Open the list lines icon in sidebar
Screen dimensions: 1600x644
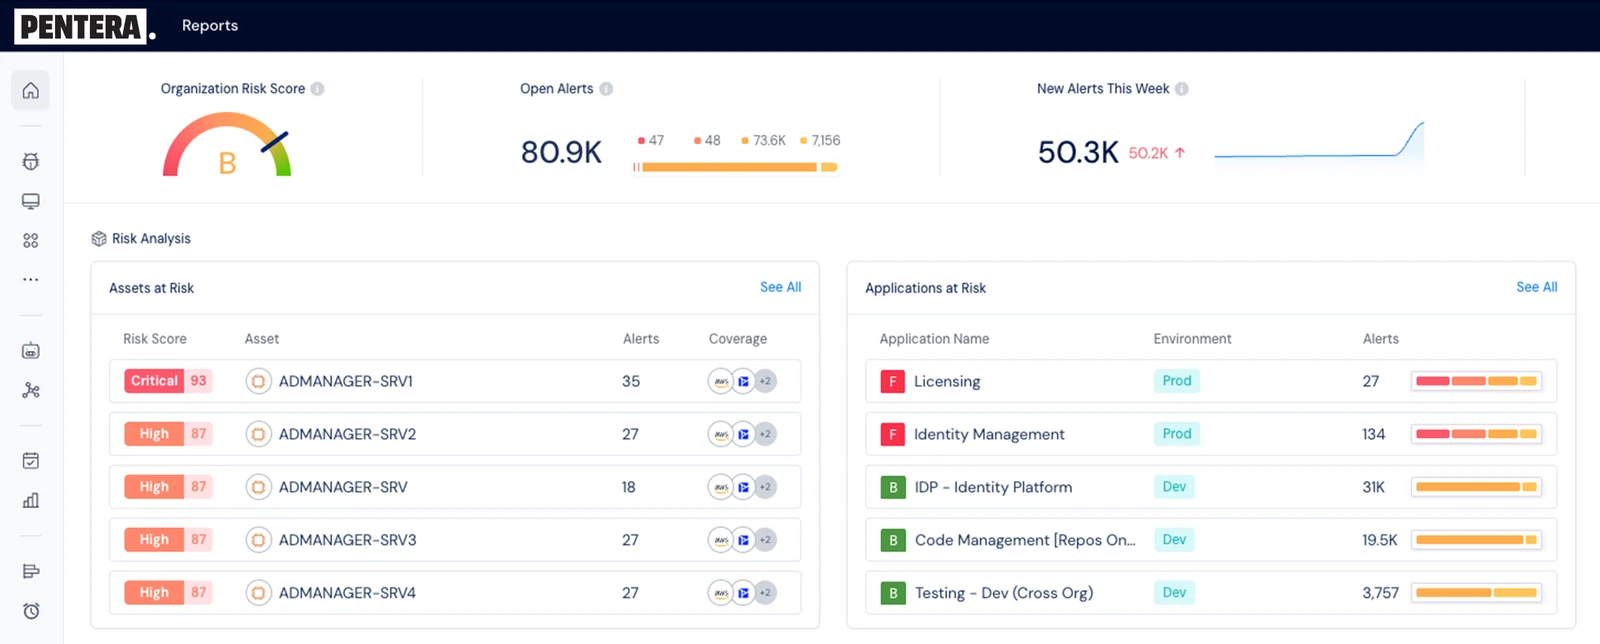[31, 571]
